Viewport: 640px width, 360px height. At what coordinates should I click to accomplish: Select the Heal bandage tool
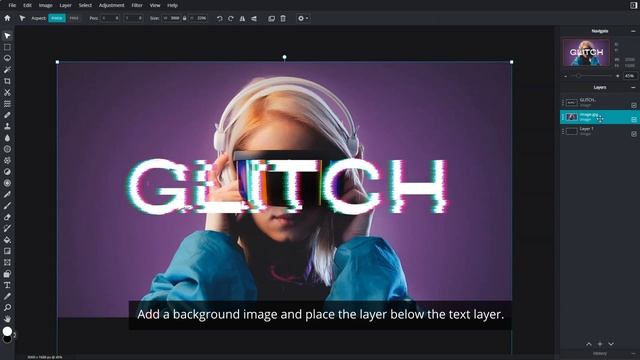coord(7,115)
